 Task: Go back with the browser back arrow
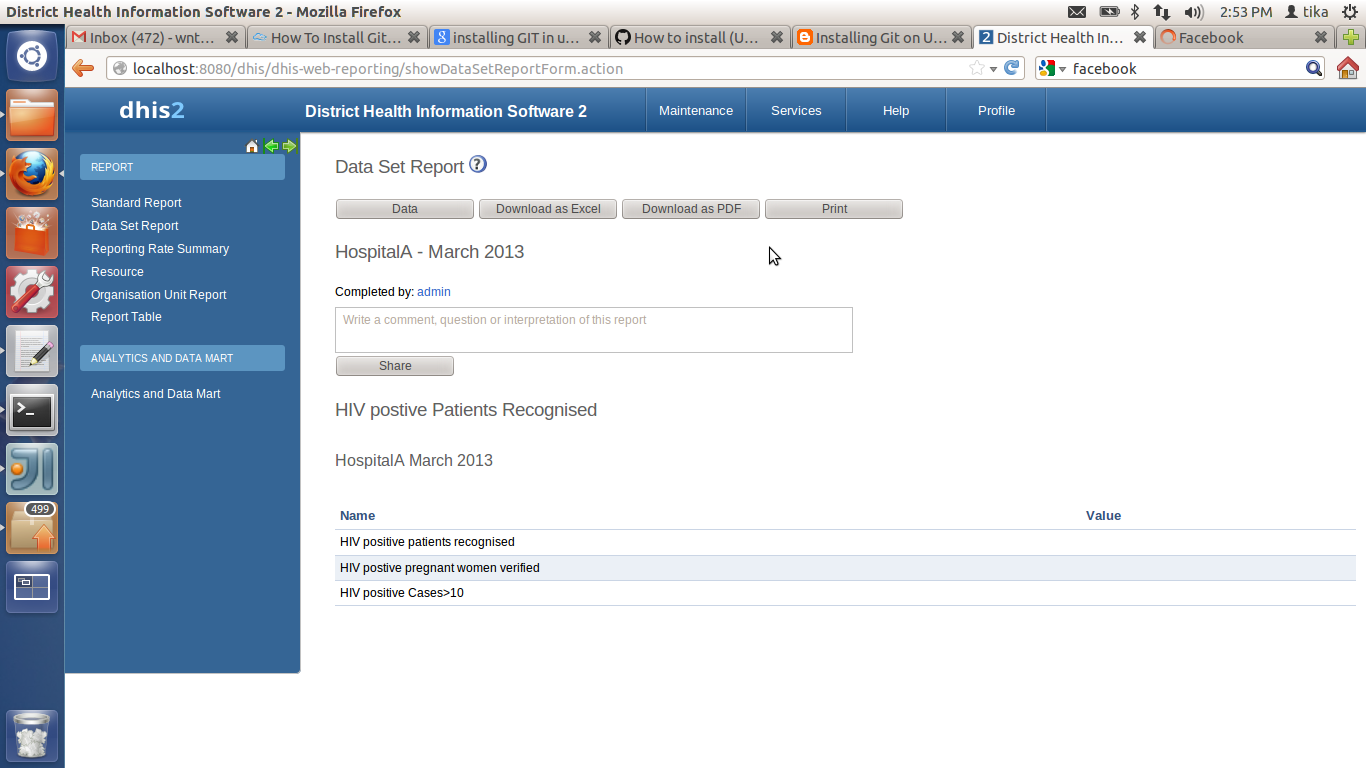click(x=83, y=68)
